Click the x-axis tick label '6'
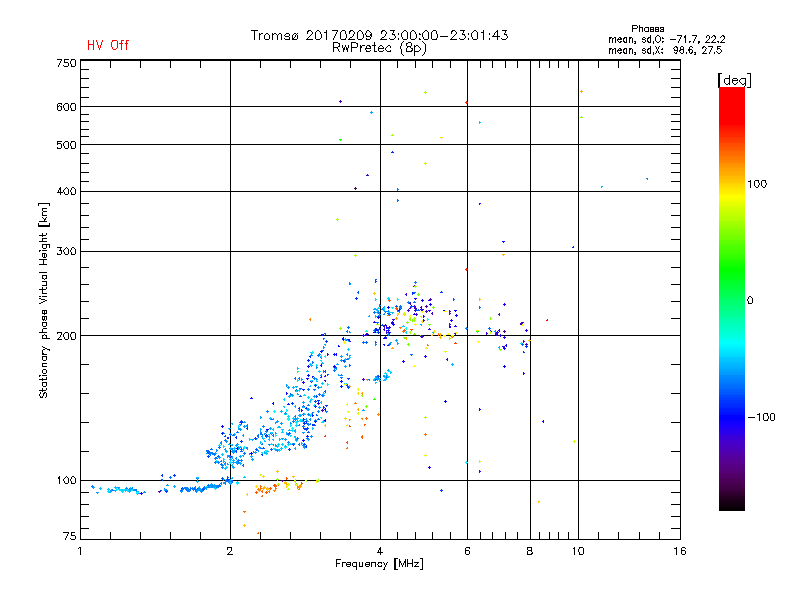The width and height of the screenshot is (800, 600). tap(467, 551)
